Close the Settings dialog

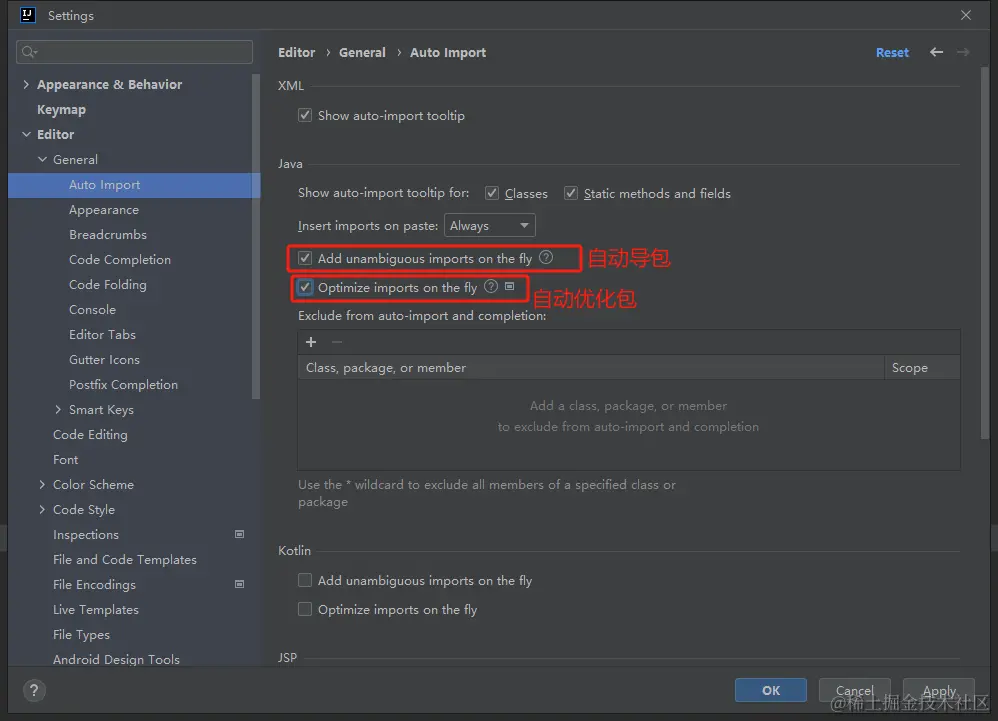(x=966, y=15)
